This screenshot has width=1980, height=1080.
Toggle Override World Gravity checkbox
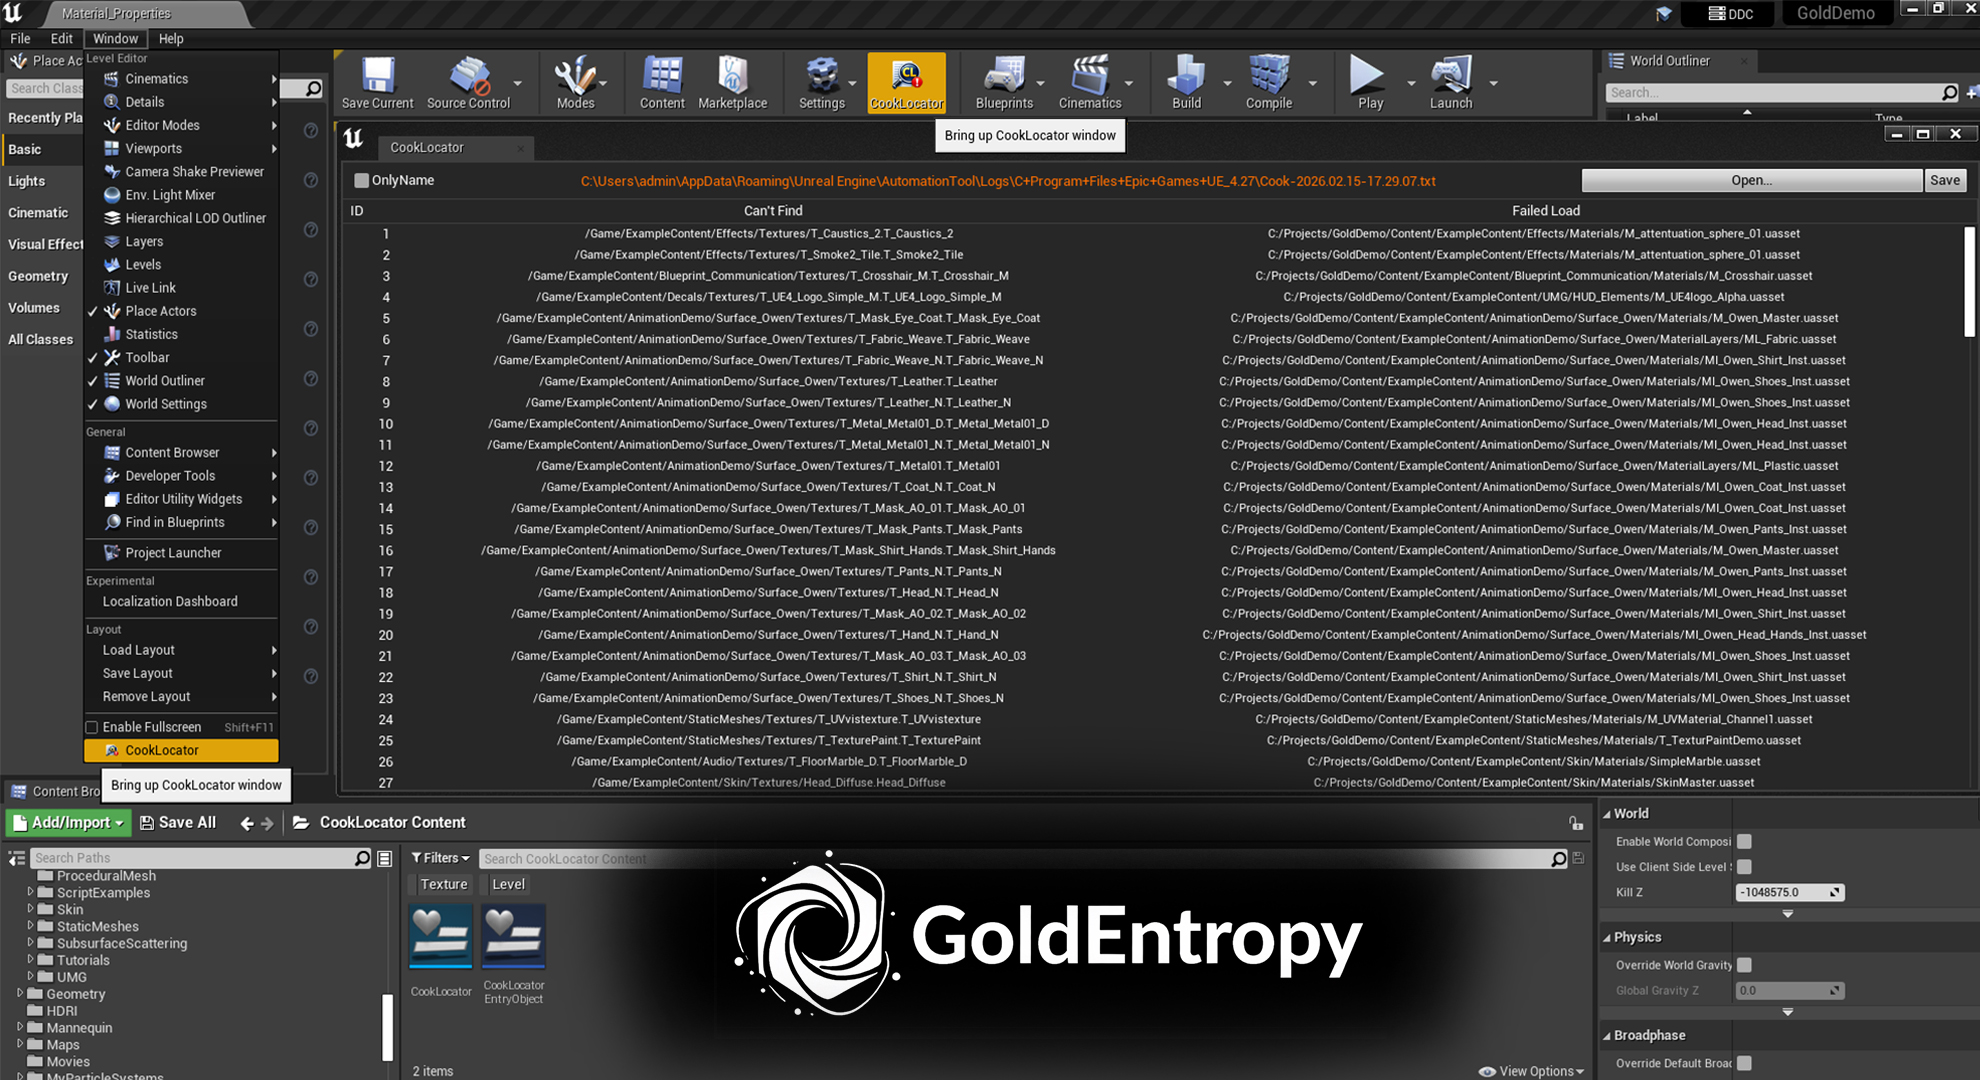[x=1744, y=965]
